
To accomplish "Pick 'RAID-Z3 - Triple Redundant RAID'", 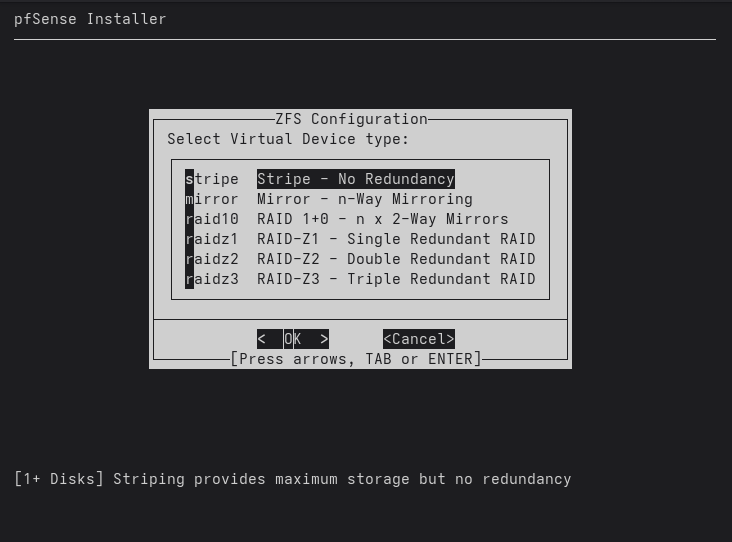I will pyautogui.click(x=396, y=279).
